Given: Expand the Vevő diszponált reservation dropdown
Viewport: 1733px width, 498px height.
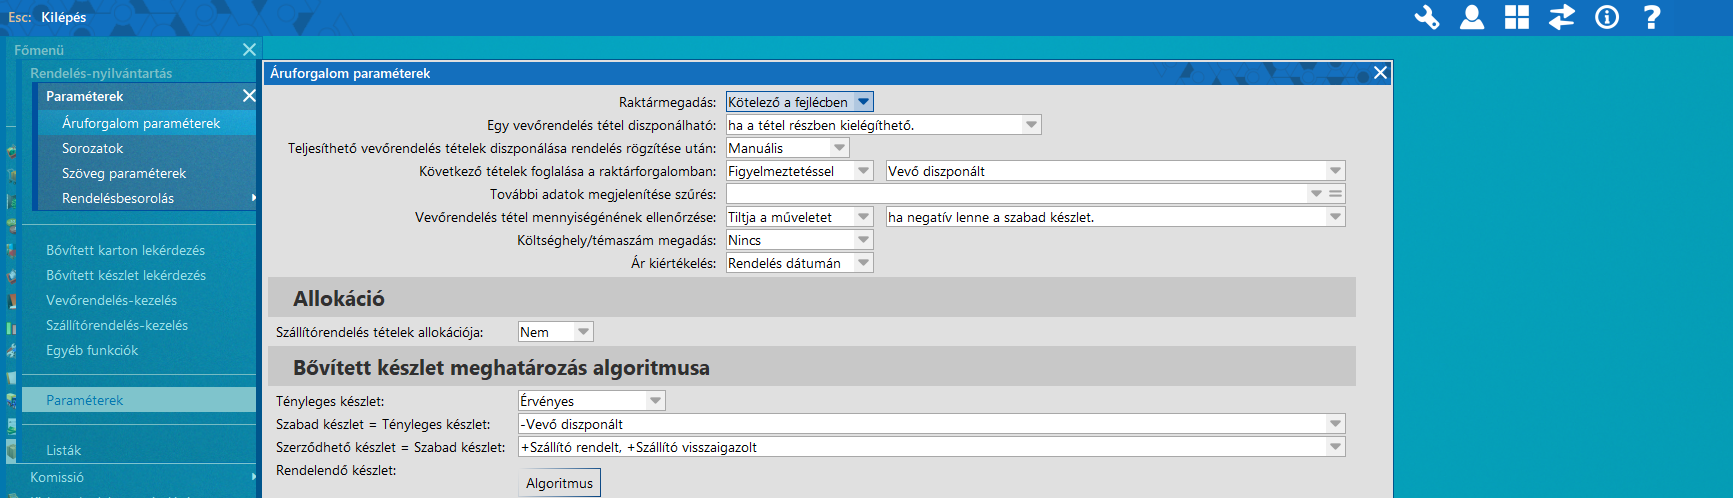Looking at the screenshot, I should tap(1335, 171).
